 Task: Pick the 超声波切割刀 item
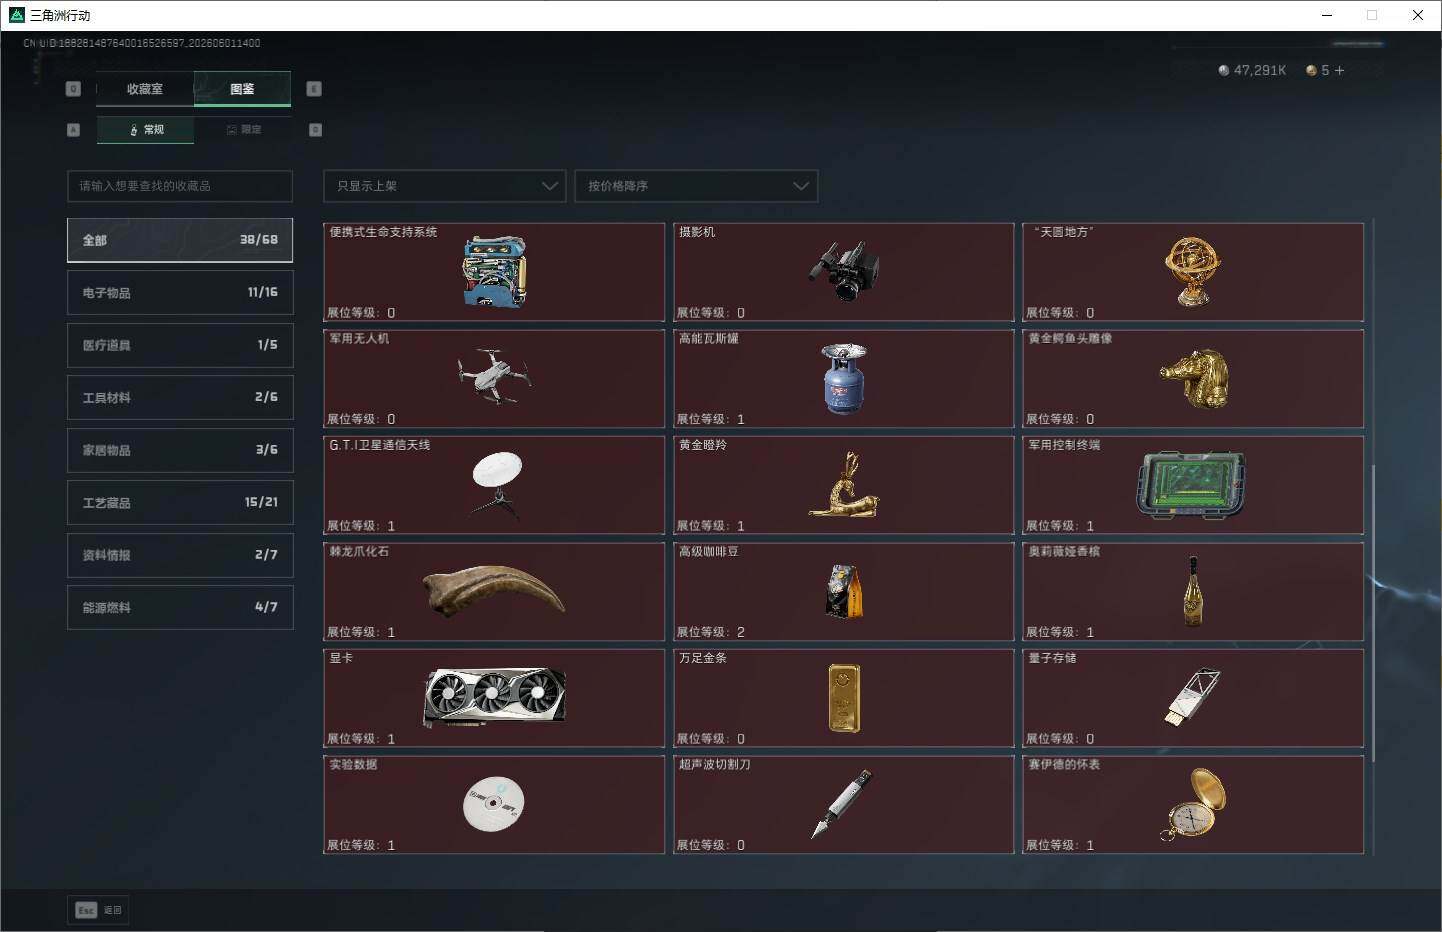843,805
